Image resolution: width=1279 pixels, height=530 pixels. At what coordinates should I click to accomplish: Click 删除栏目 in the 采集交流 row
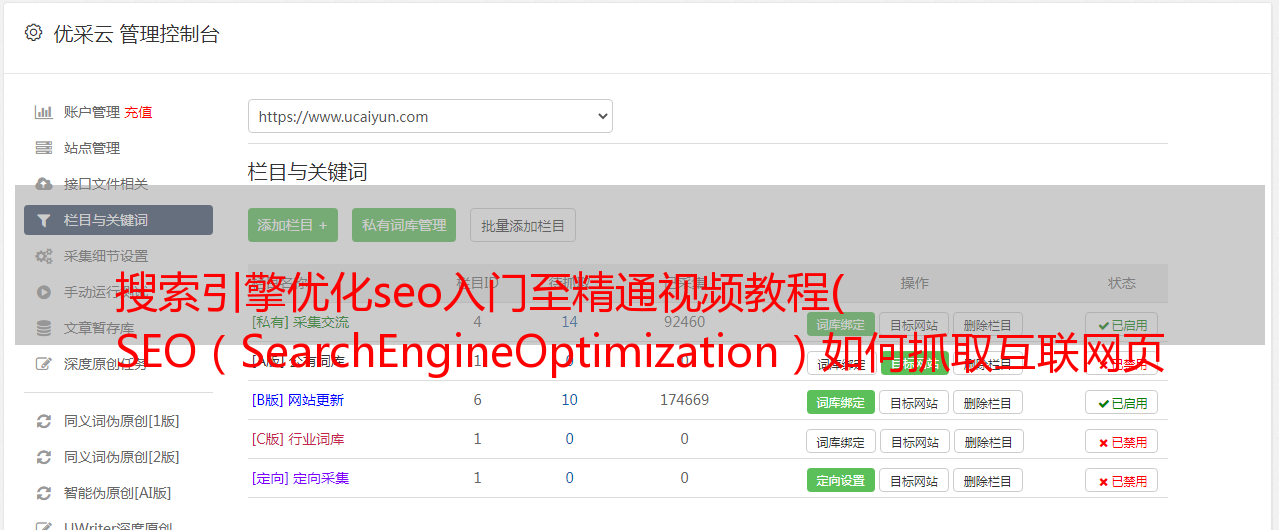pos(988,324)
